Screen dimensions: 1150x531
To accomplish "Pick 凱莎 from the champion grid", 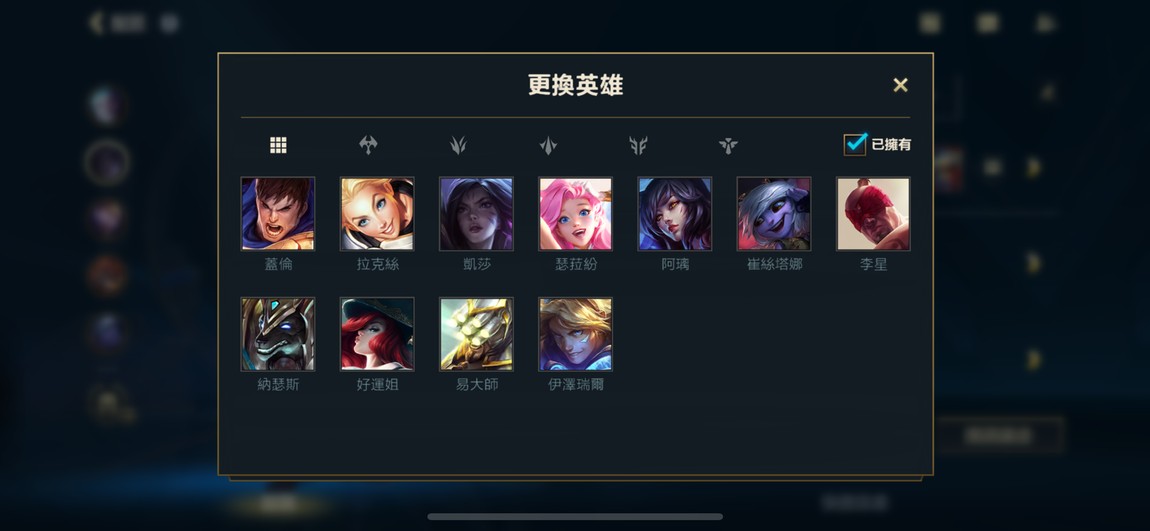I will (x=476, y=213).
